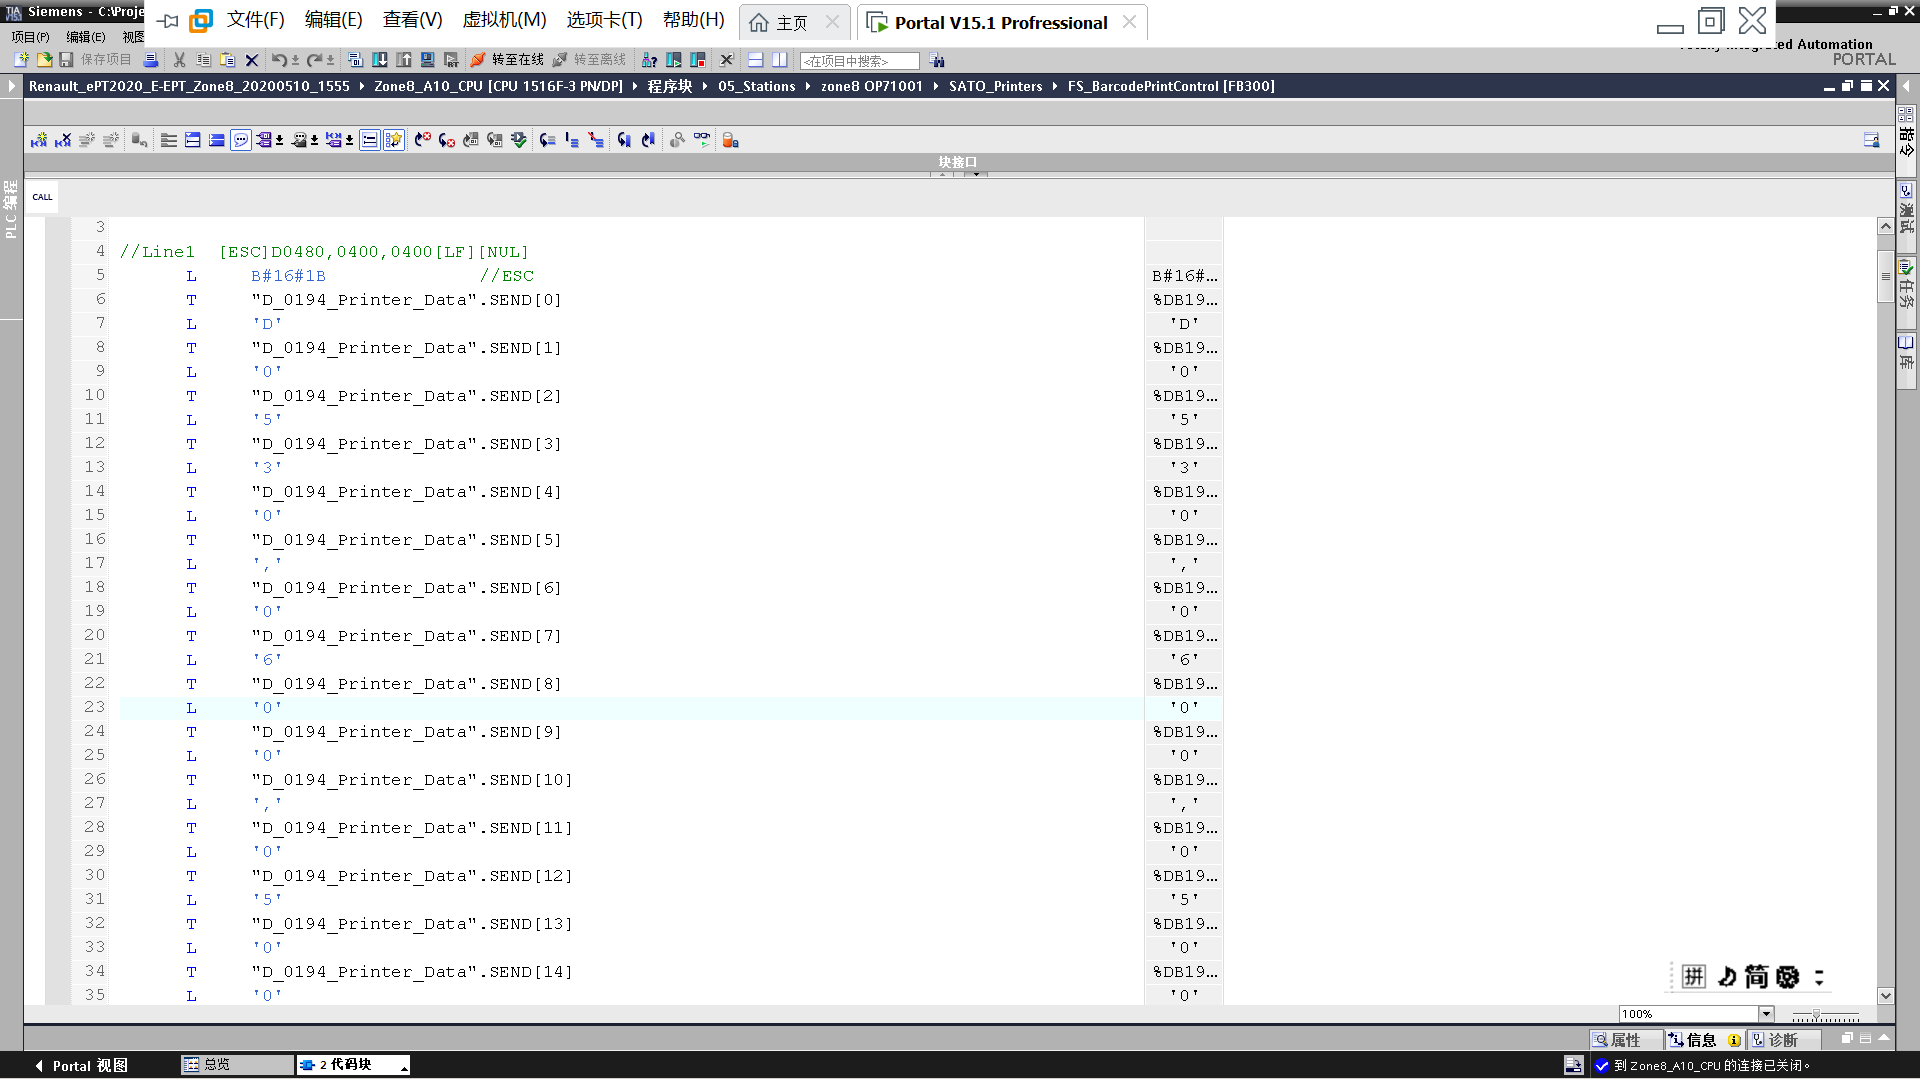This screenshot has height=1080, width=1920.
Task: Click the Go online (转至在线) button
Action: (x=508, y=60)
